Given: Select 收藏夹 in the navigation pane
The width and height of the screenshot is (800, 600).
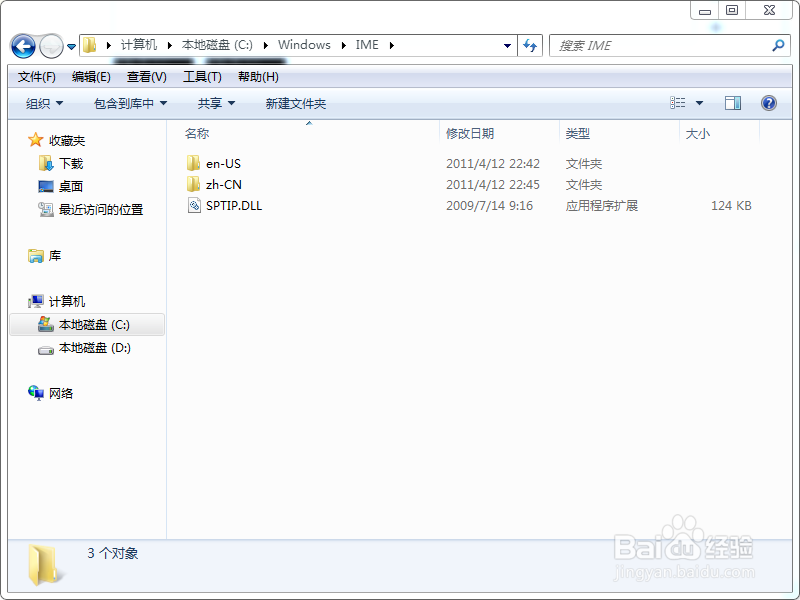Looking at the screenshot, I should click(67, 140).
